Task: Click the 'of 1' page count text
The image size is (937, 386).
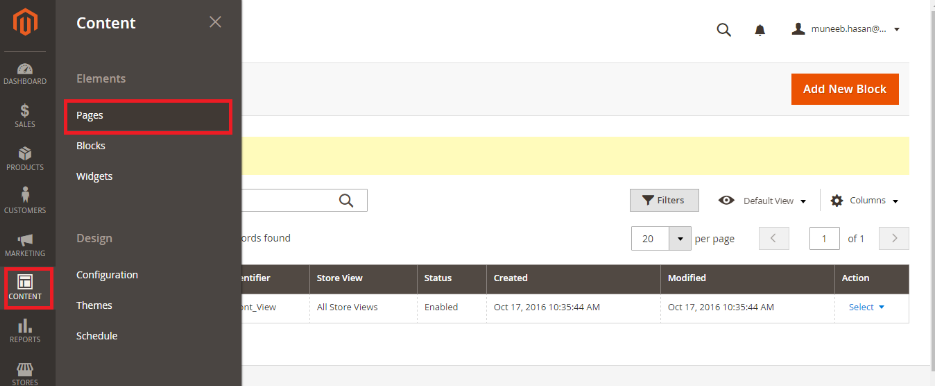Action: pyautogui.click(x=856, y=238)
